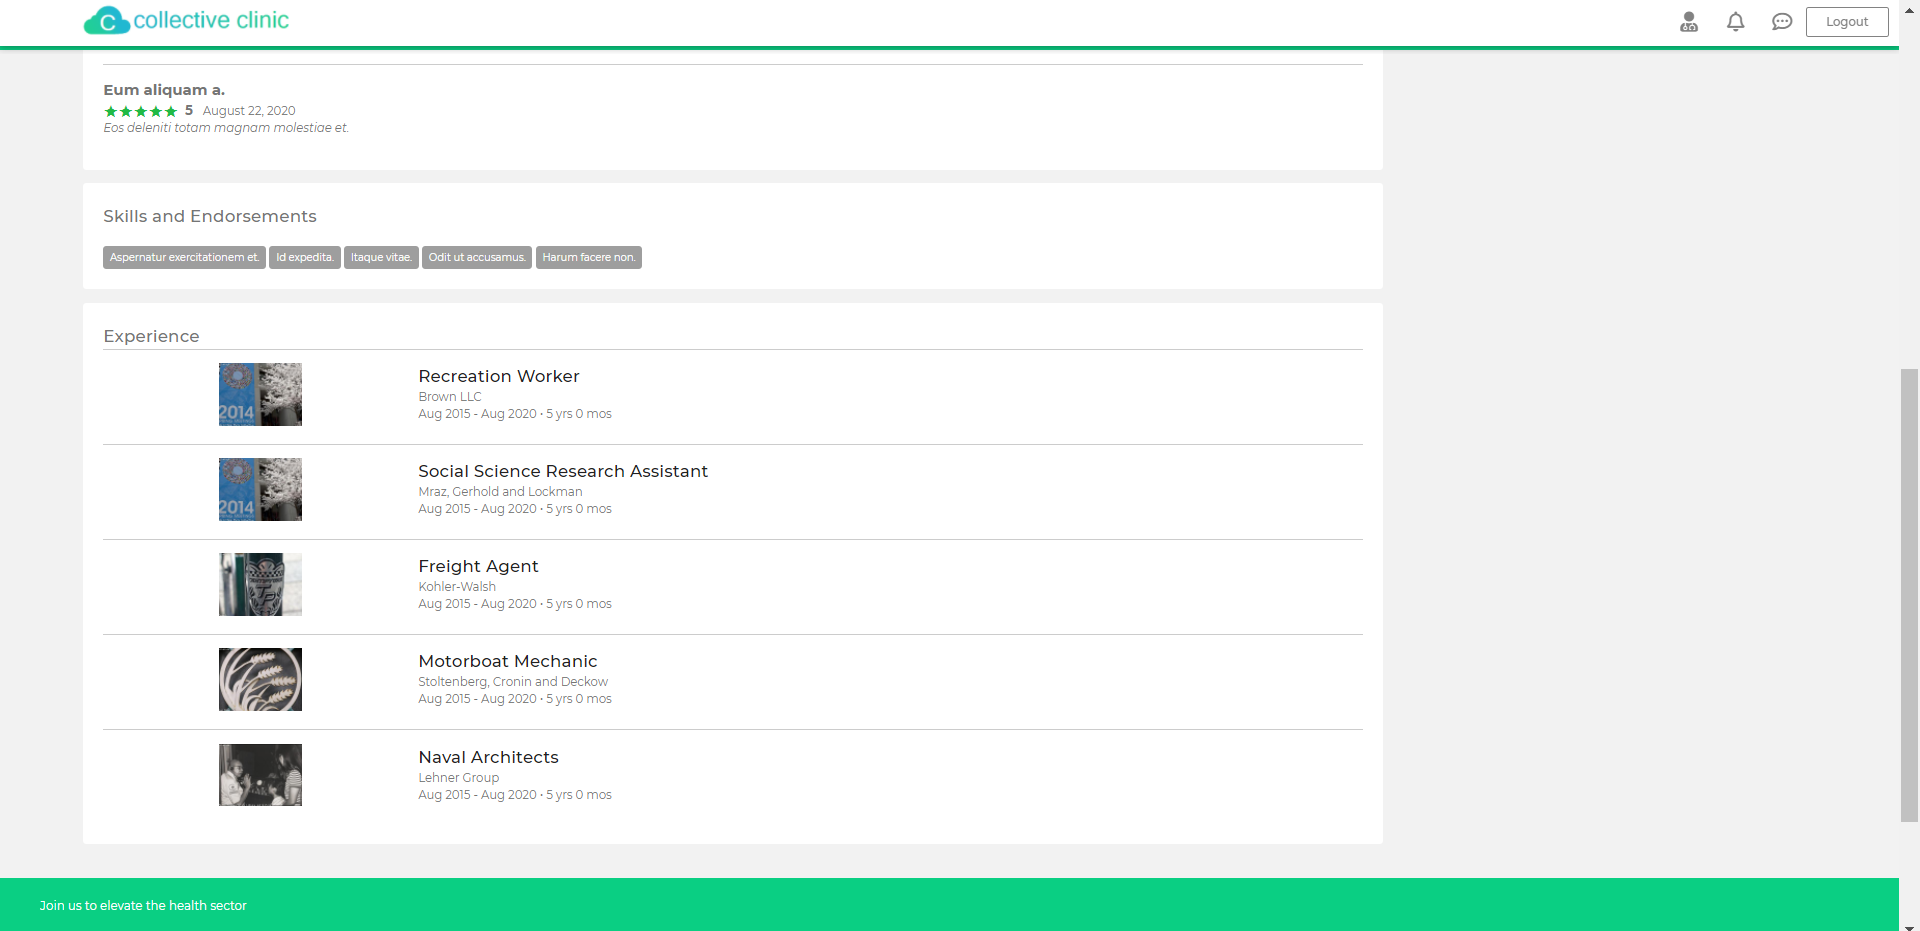Viewport: 1920px width, 931px height.
Task: Select the 'Id expedita.' skill tag
Action: [x=305, y=258]
